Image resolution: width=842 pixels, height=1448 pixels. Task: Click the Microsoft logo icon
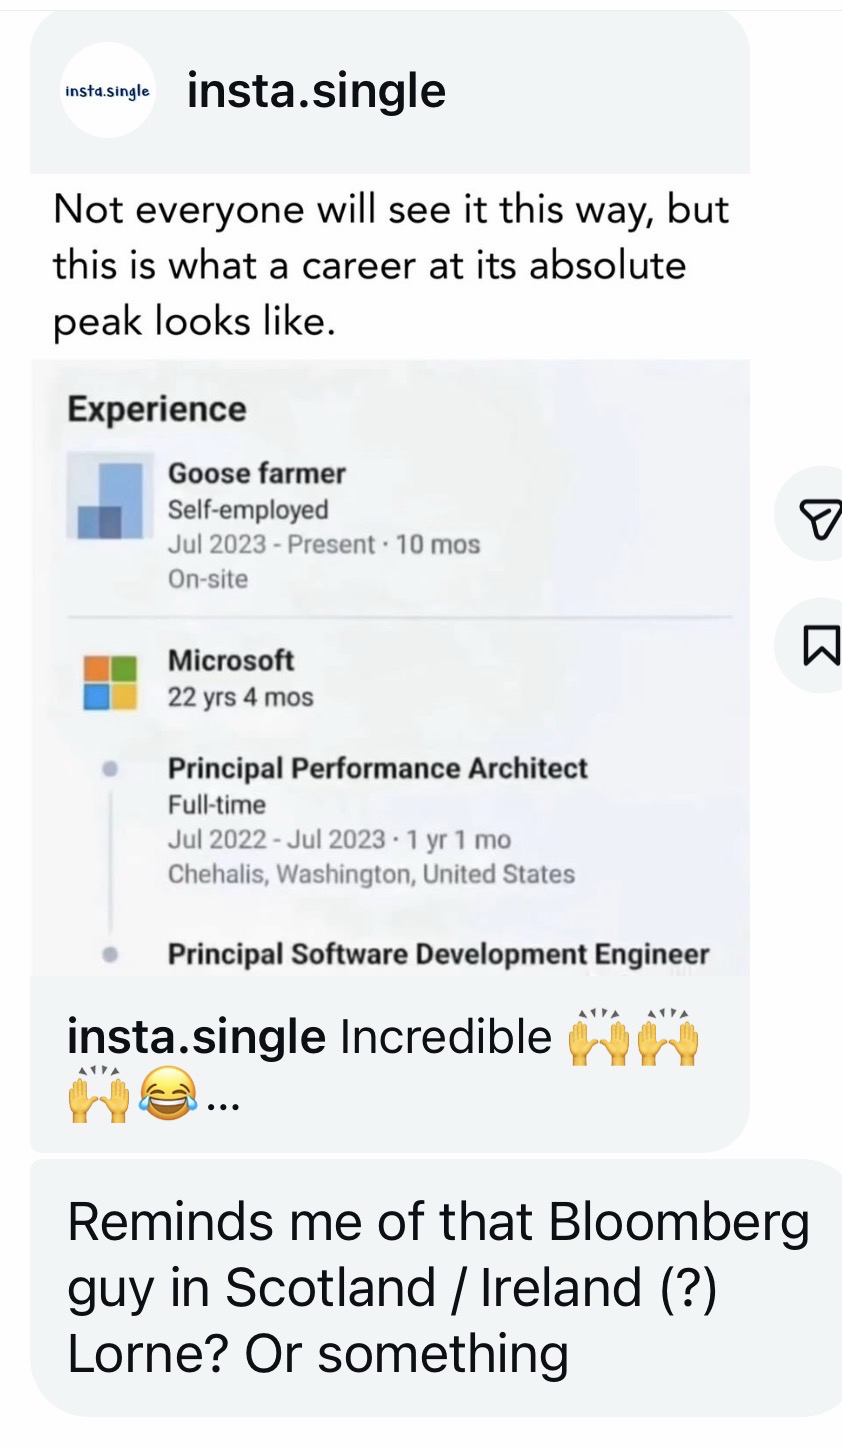point(110,681)
